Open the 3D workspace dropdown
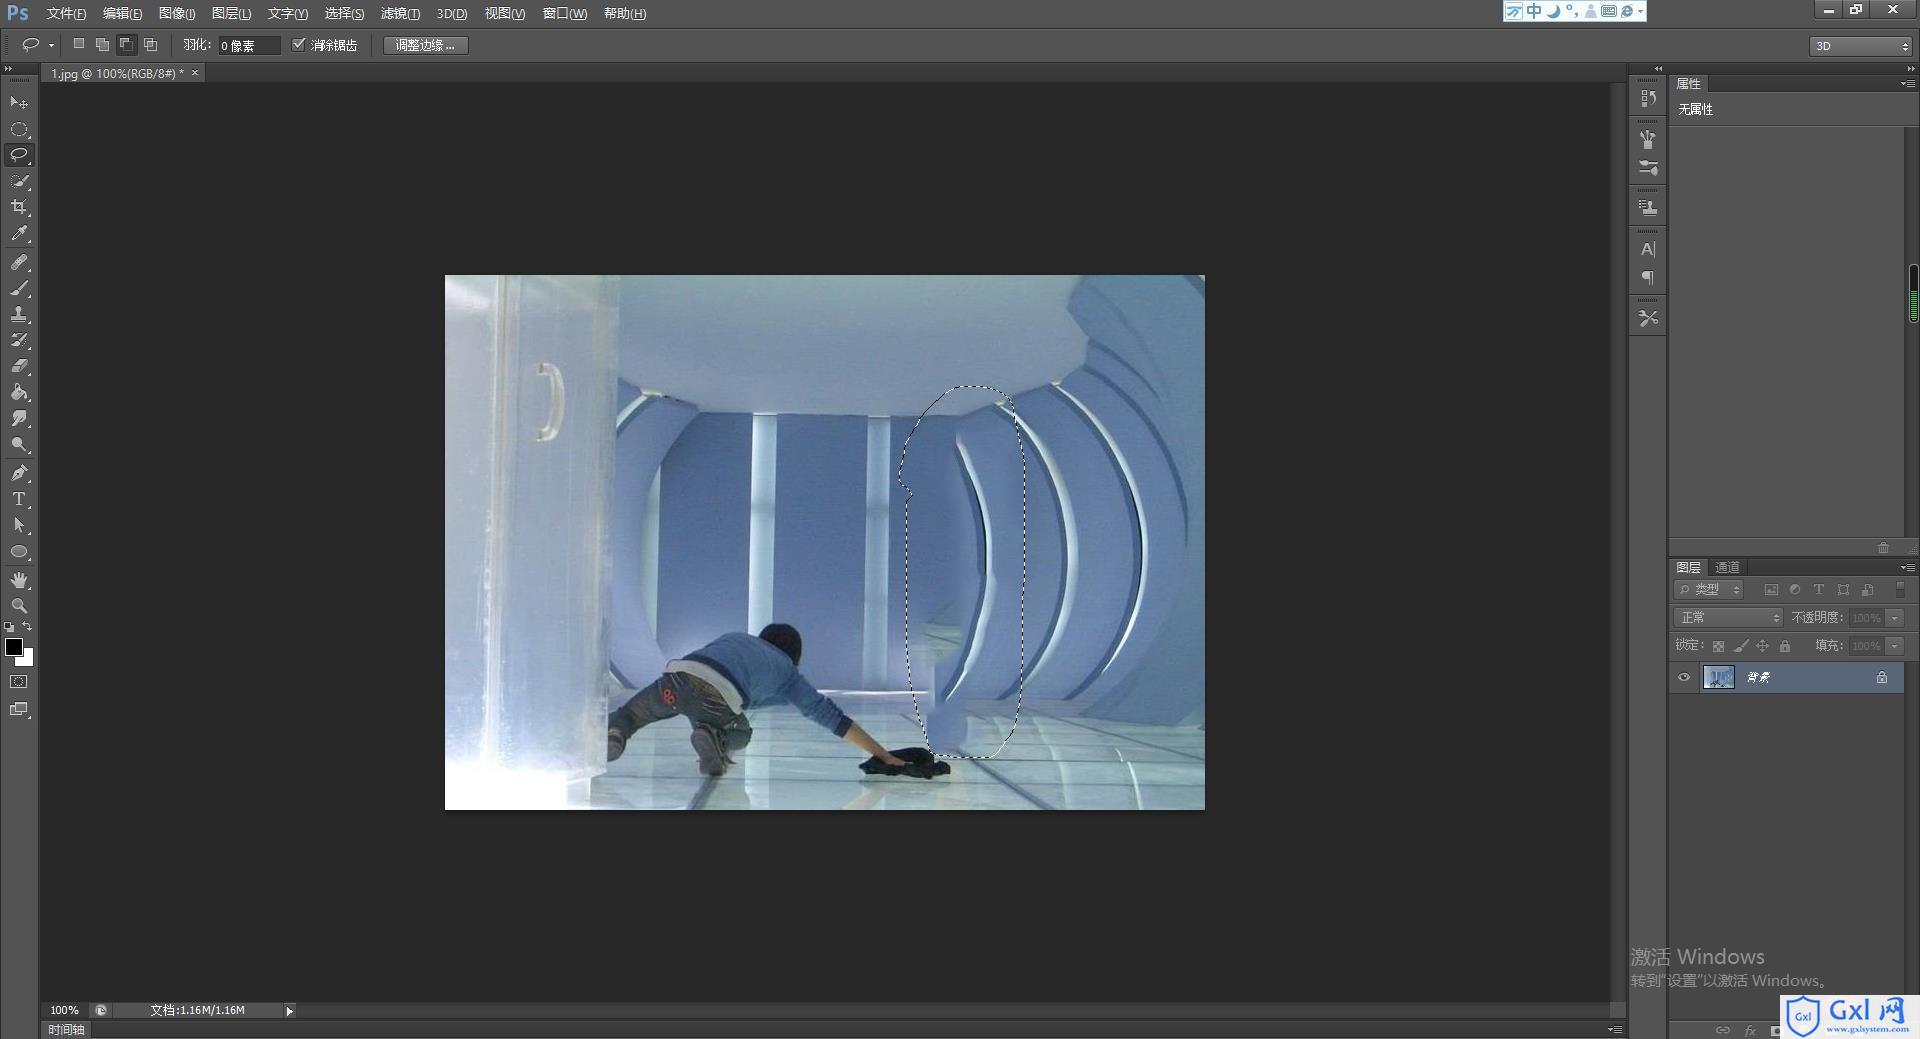Viewport: 1920px width, 1039px height. tap(1860, 46)
